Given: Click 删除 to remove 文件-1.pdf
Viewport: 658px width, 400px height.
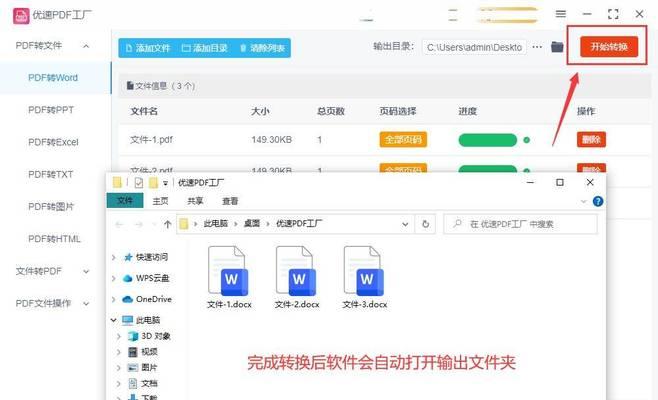Looking at the screenshot, I should [591, 139].
